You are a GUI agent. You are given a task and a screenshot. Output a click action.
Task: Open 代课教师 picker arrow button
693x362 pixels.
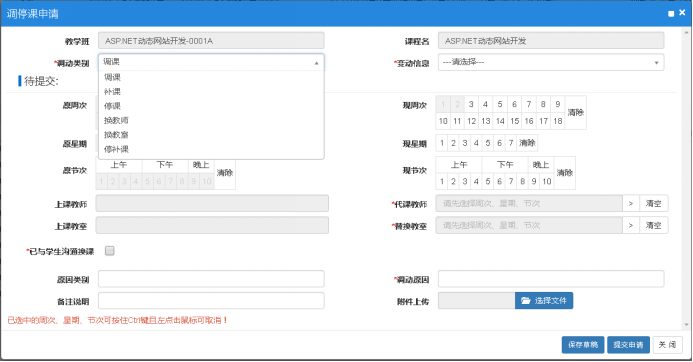[x=631, y=203]
